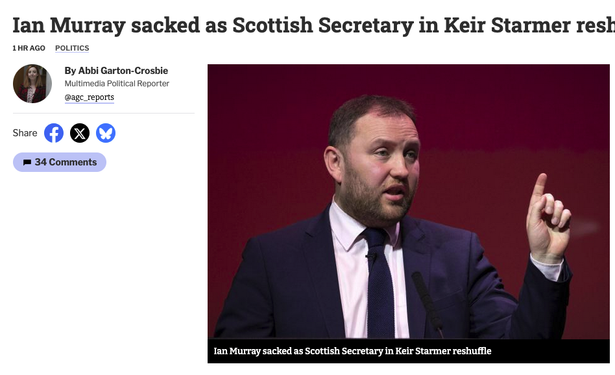Click the article headline about Ian Murray
Viewport: 615px width, 375px height.
coord(313,25)
